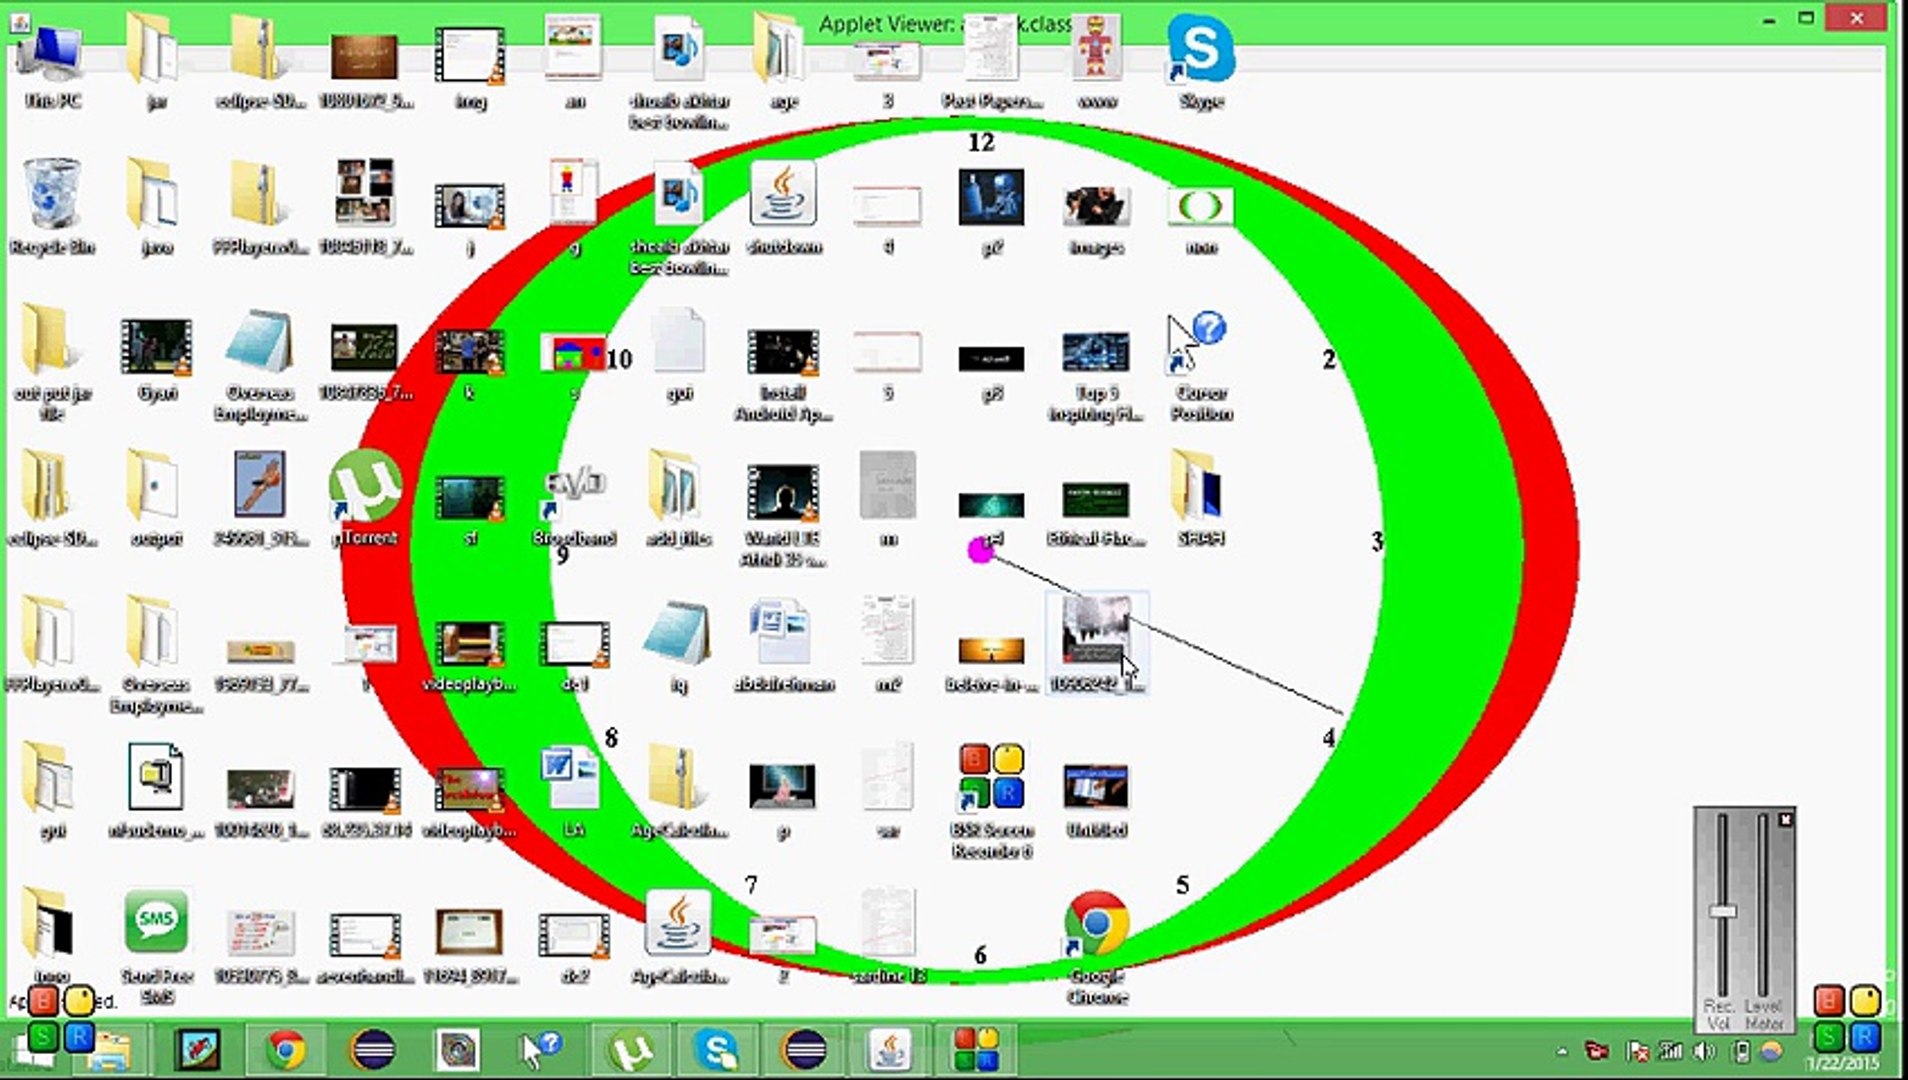Select the Gyari video file icon
1908x1080 pixels.
(157, 360)
